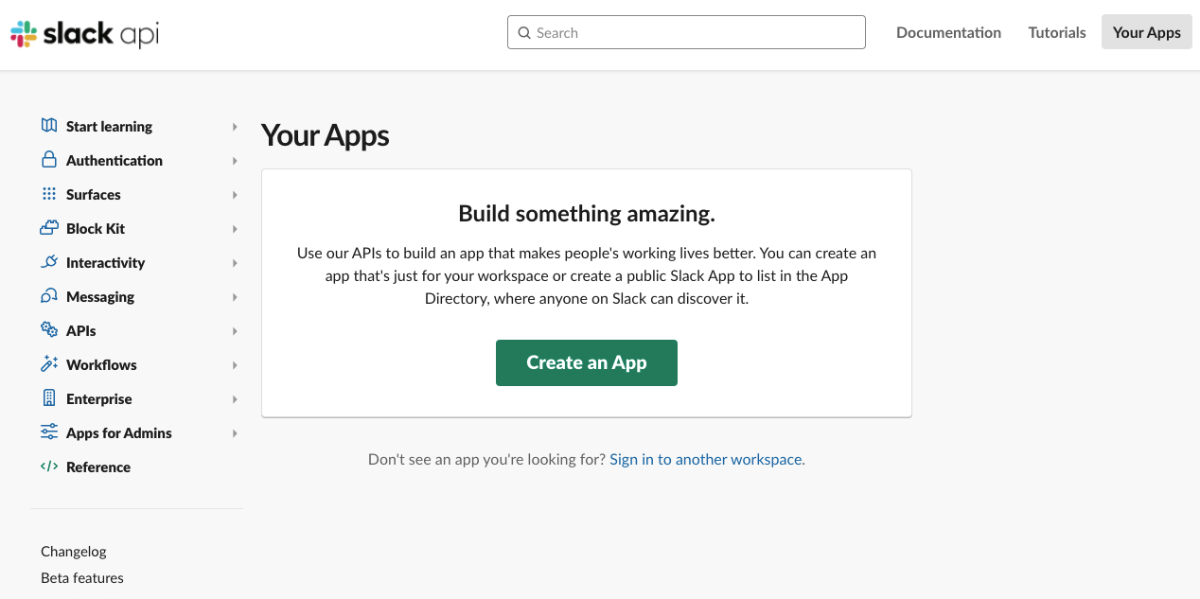Open the Workflows sidebar item
1200x599 pixels.
101,365
